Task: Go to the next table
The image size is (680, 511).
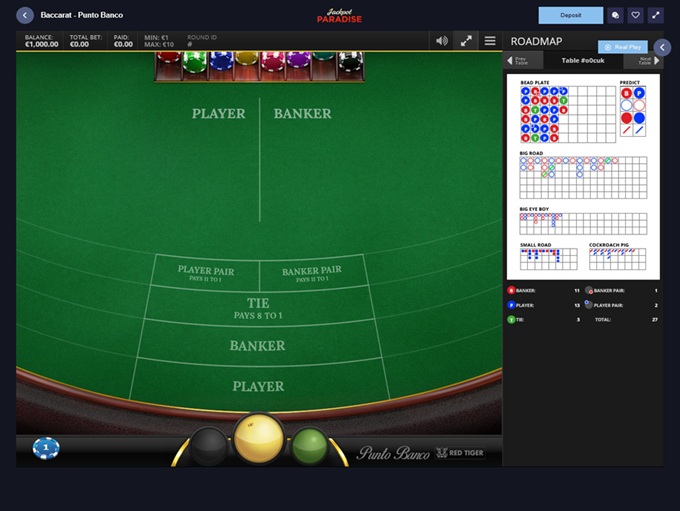Action: (x=648, y=61)
